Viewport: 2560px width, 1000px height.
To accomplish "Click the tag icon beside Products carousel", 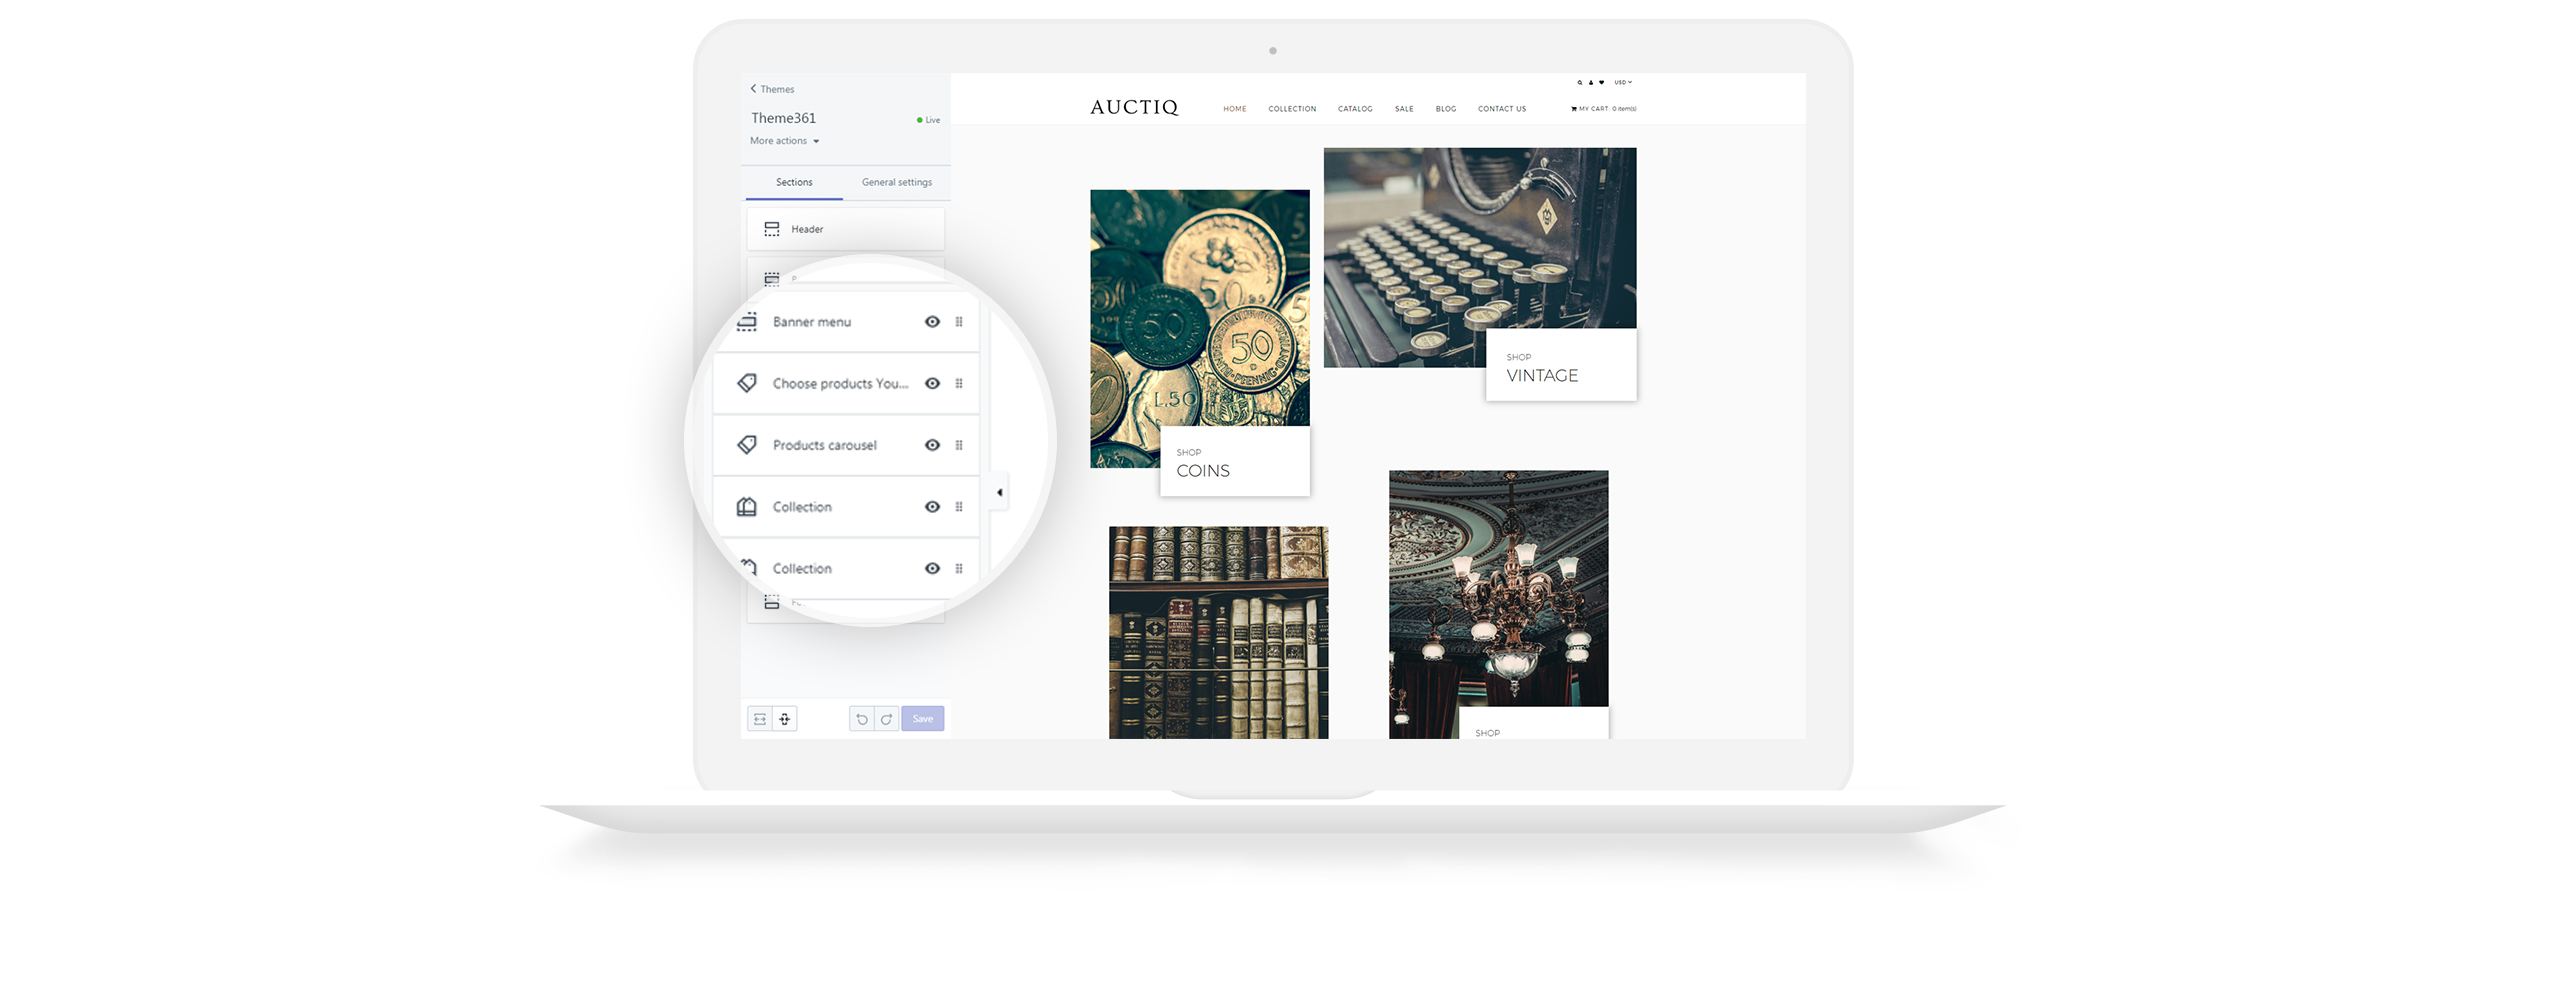I will point(747,445).
